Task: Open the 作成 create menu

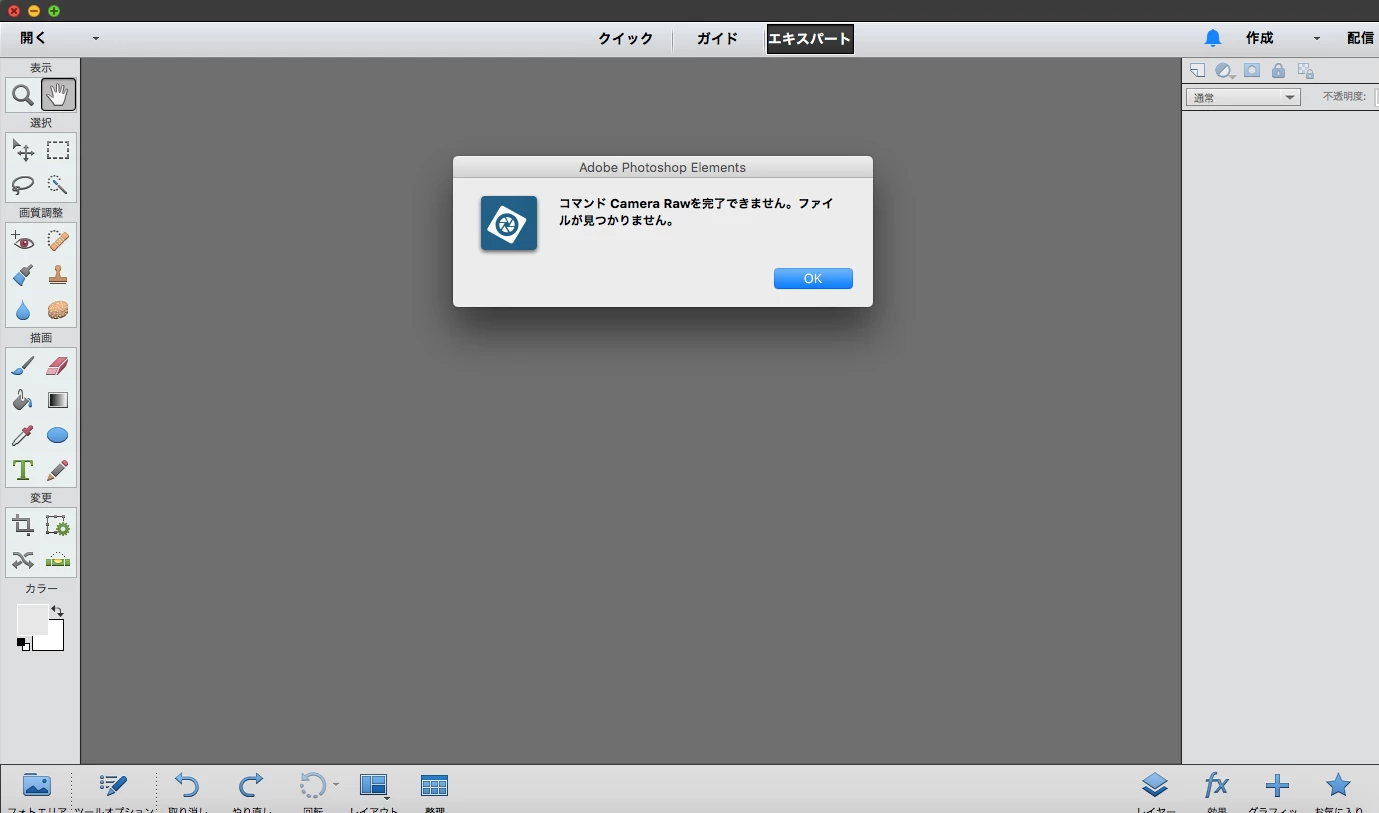Action: tap(1259, 38)
